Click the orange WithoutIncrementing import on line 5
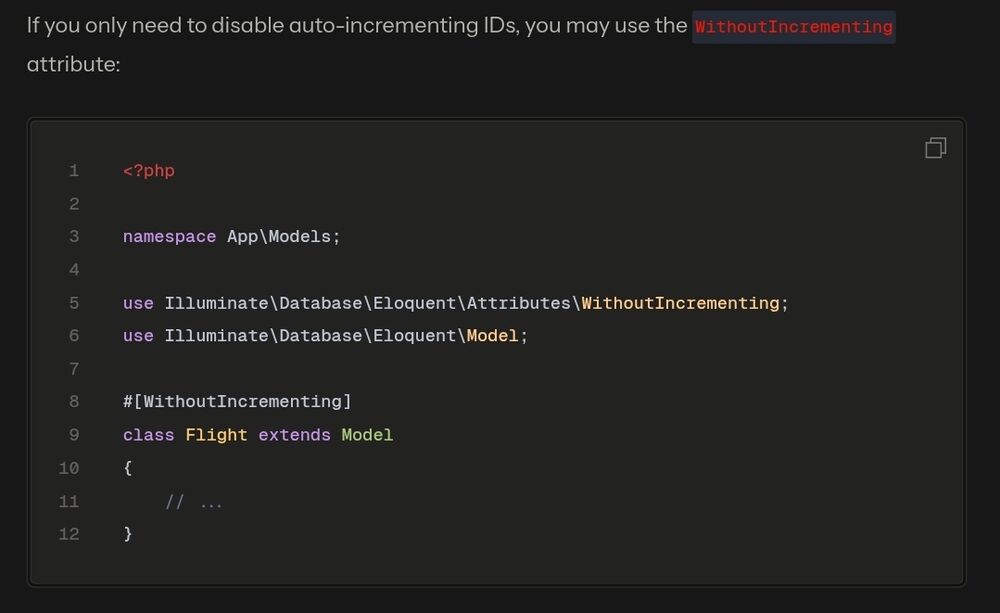Screen dimensions: 1000x613 [680, 303]
